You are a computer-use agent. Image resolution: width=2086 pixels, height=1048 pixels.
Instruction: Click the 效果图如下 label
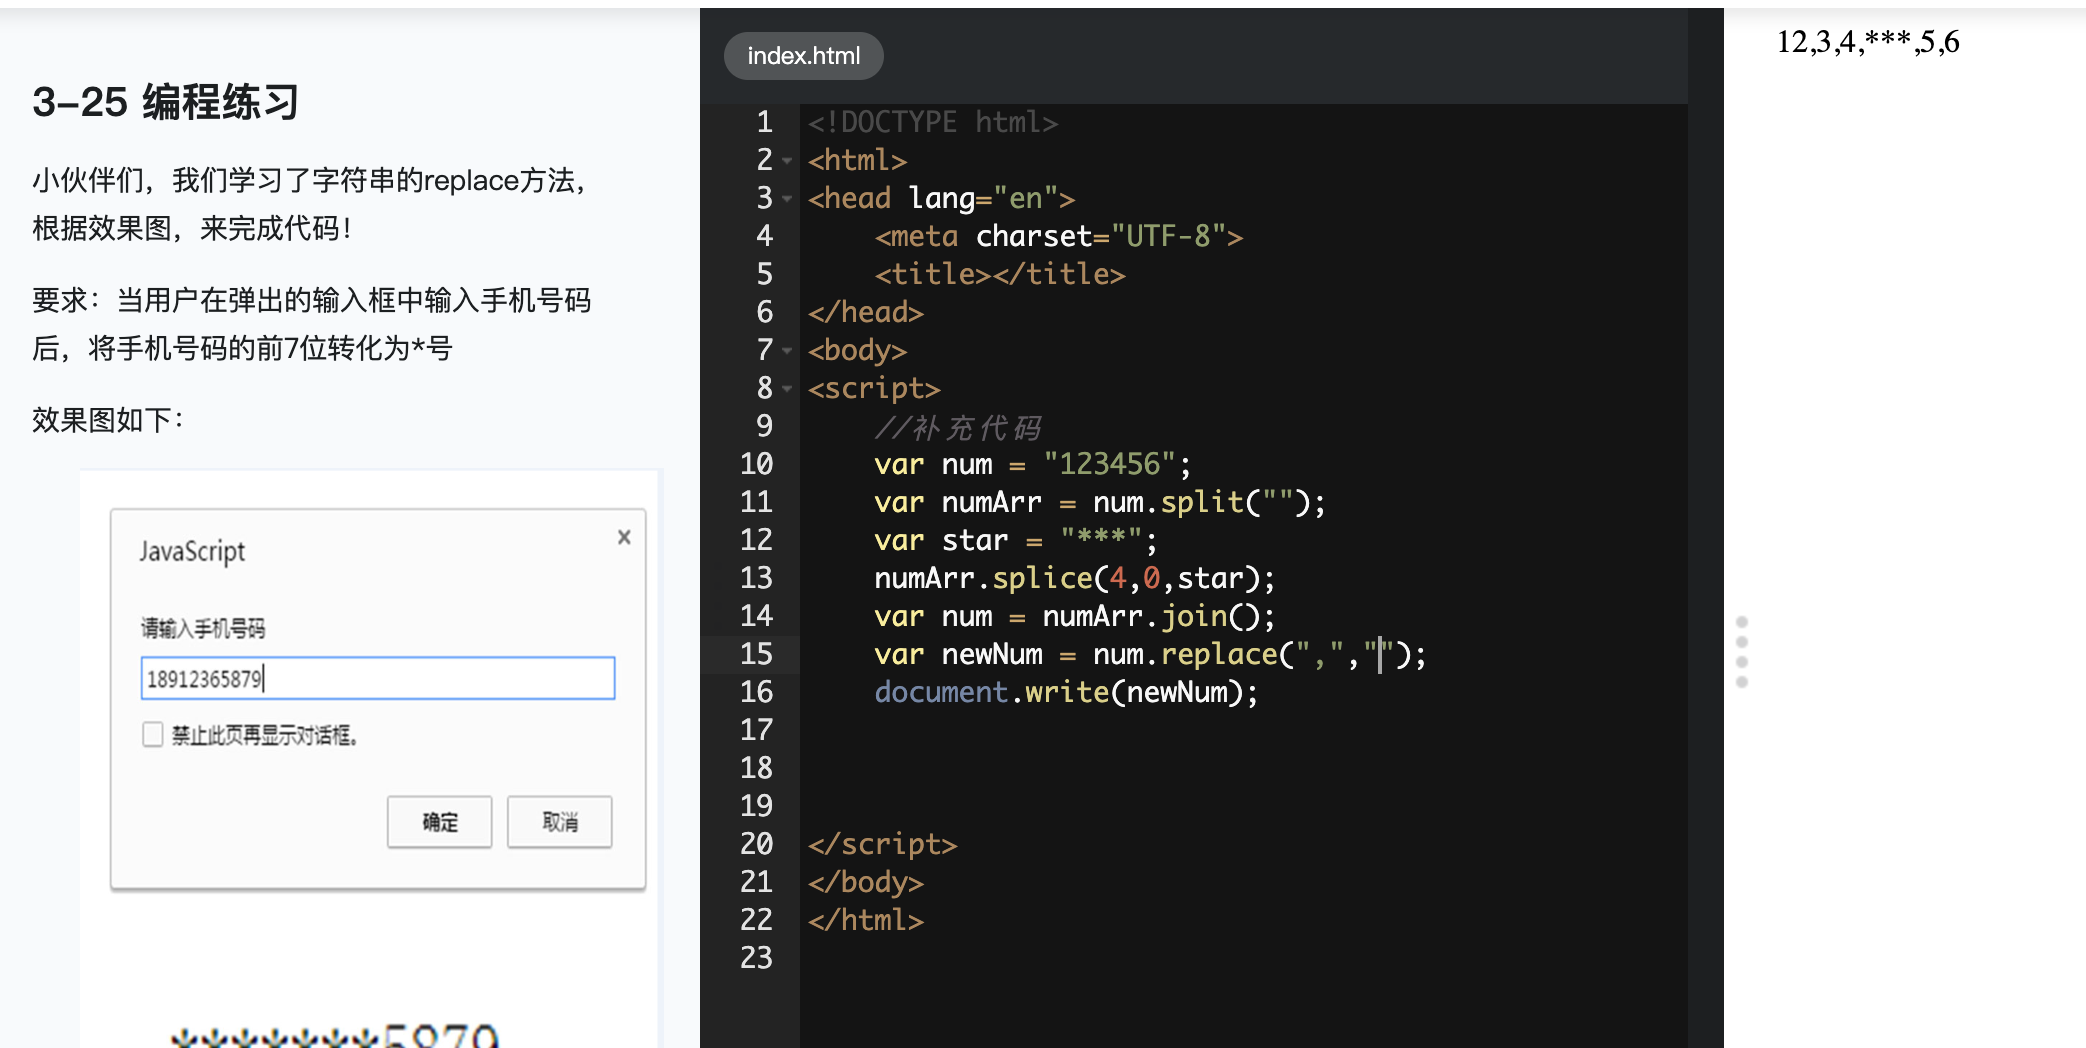click(108, 419)
